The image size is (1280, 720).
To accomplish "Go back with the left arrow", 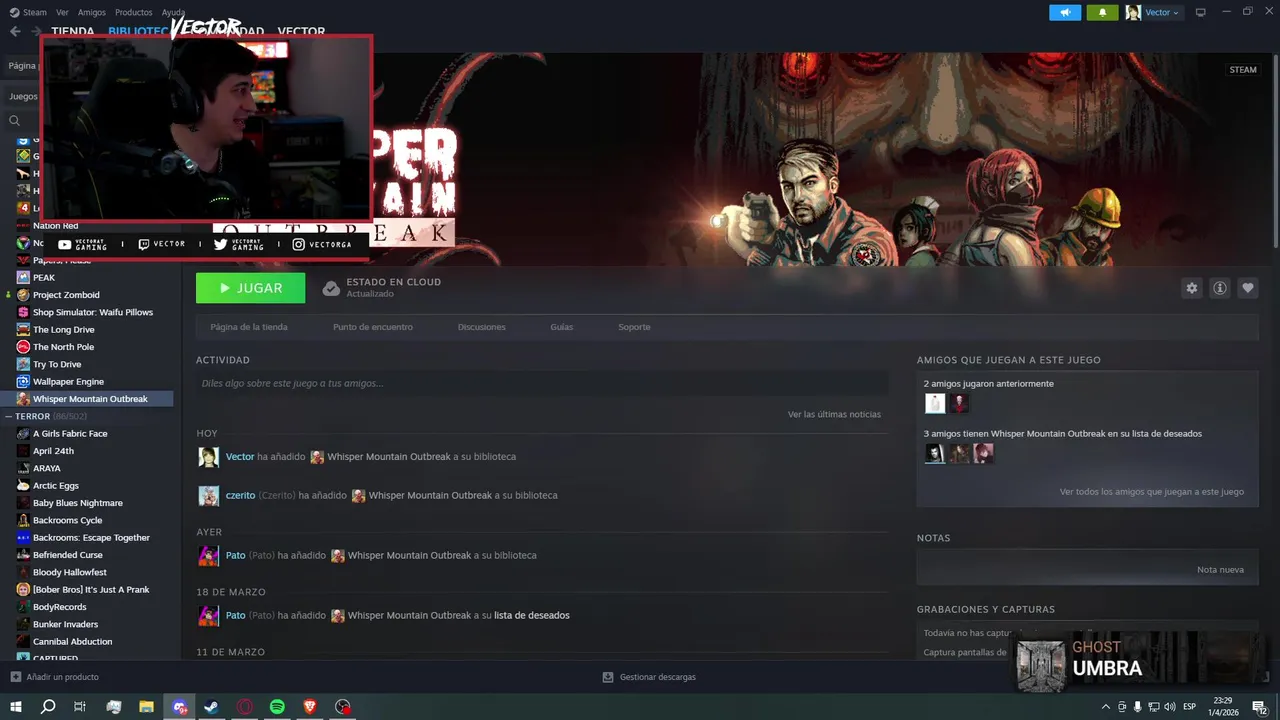I will click(15, 31).
